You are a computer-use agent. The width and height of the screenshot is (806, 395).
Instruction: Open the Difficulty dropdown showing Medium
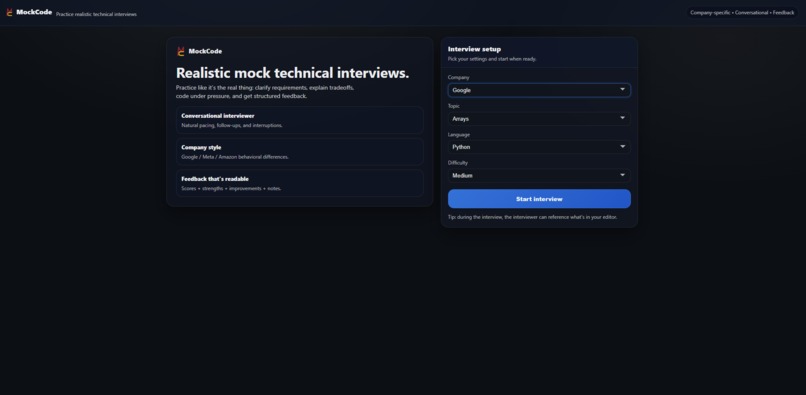pyautogui.click(x=539, y=175)
